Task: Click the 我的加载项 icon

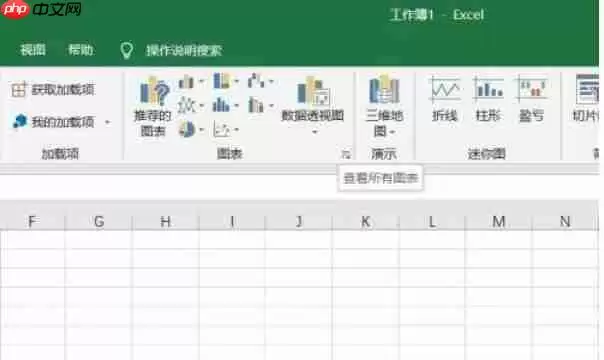Action: (19, 121)
